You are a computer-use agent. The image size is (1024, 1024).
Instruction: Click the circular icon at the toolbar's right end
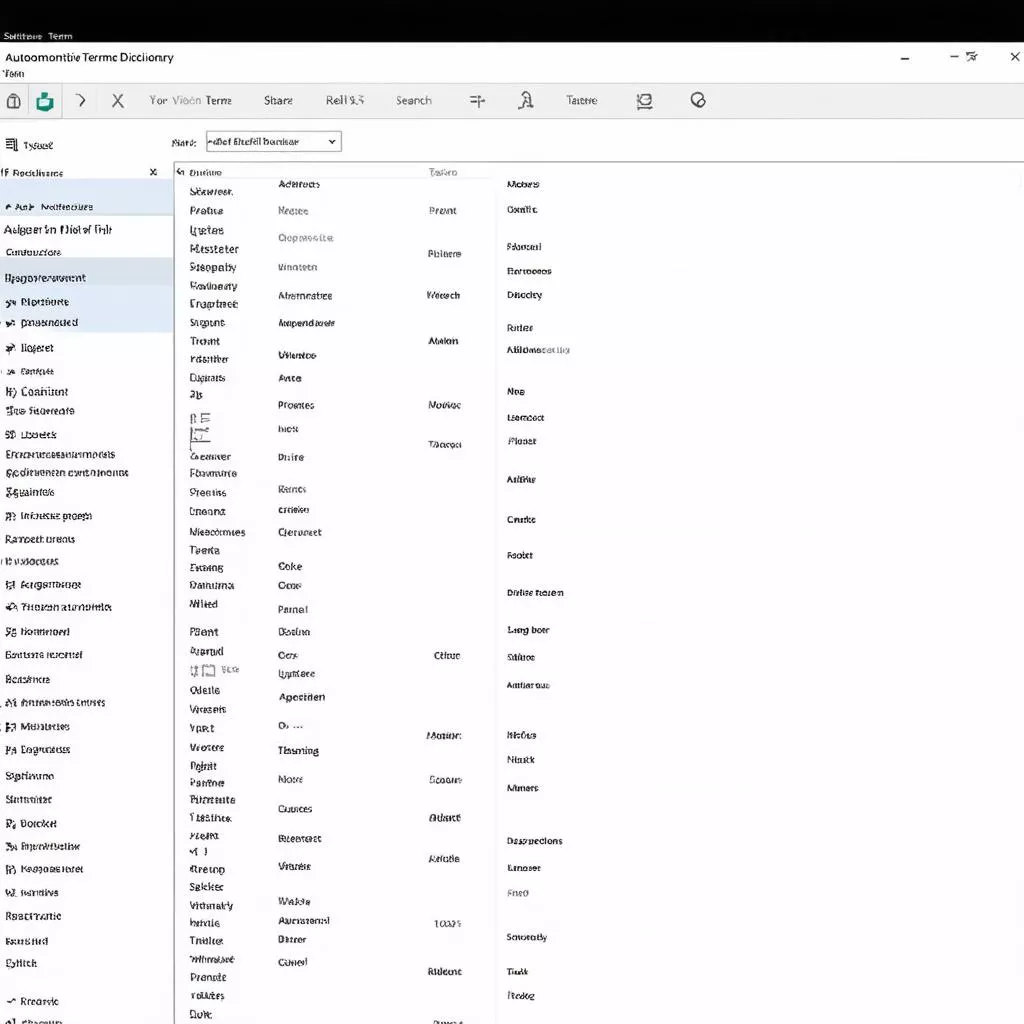(698, 101)
